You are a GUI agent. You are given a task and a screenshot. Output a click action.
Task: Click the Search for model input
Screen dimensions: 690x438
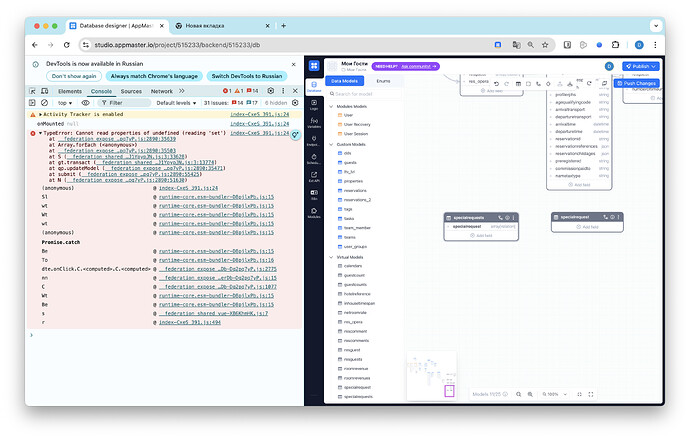364,94
